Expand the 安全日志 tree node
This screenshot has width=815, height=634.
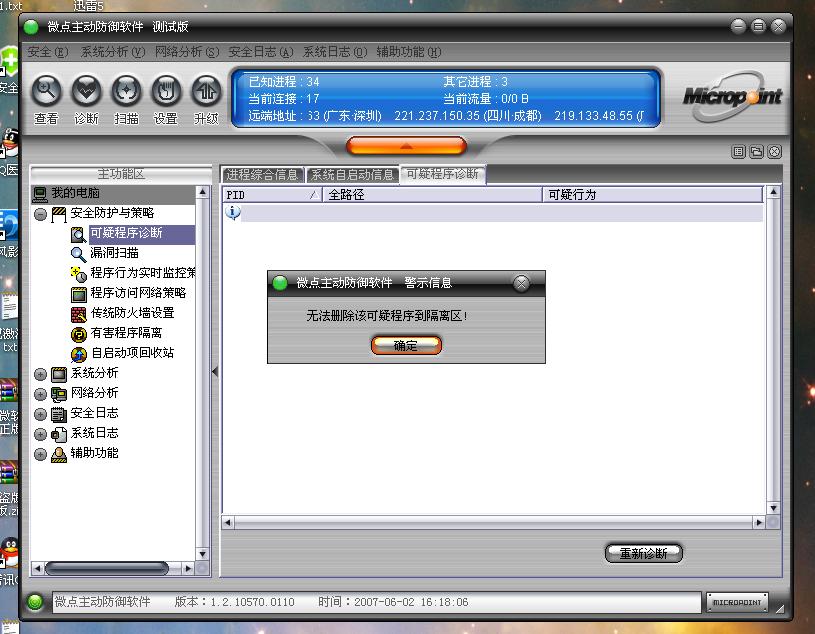tap(41, 414)
